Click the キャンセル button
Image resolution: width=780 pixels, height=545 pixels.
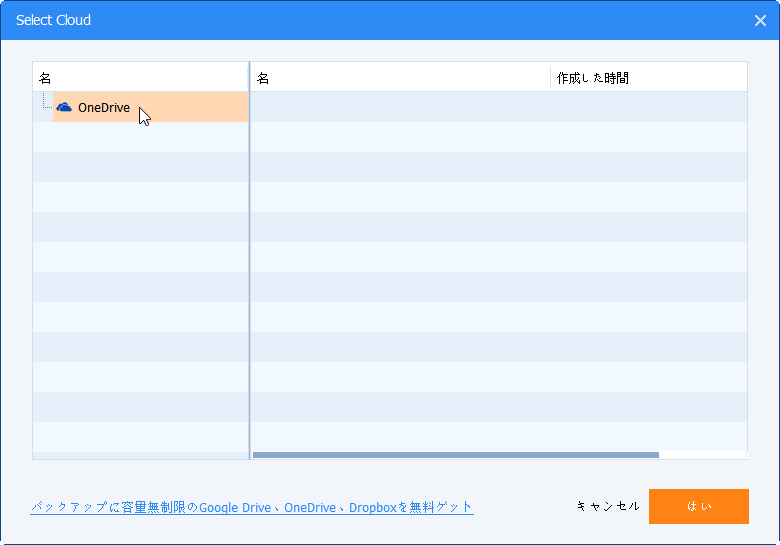[x=608, y=506]
